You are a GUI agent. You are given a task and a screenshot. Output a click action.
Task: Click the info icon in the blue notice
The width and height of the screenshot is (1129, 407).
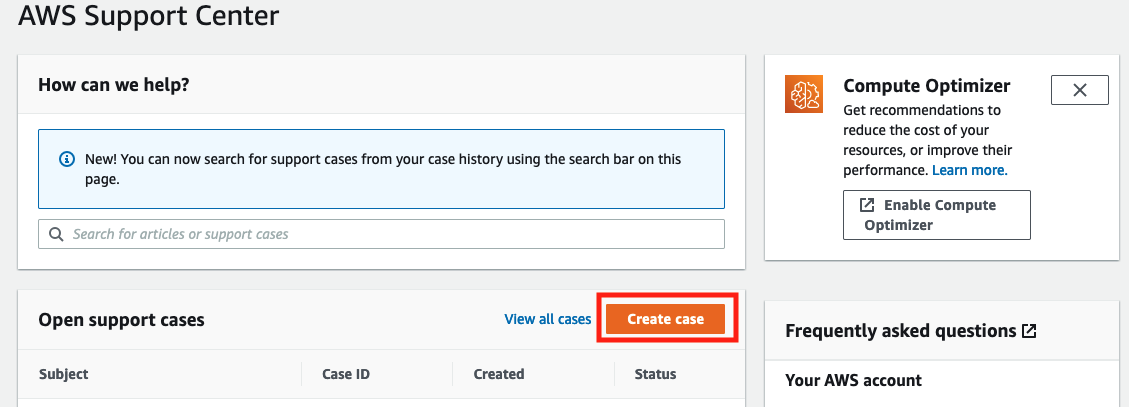(66, 159)
